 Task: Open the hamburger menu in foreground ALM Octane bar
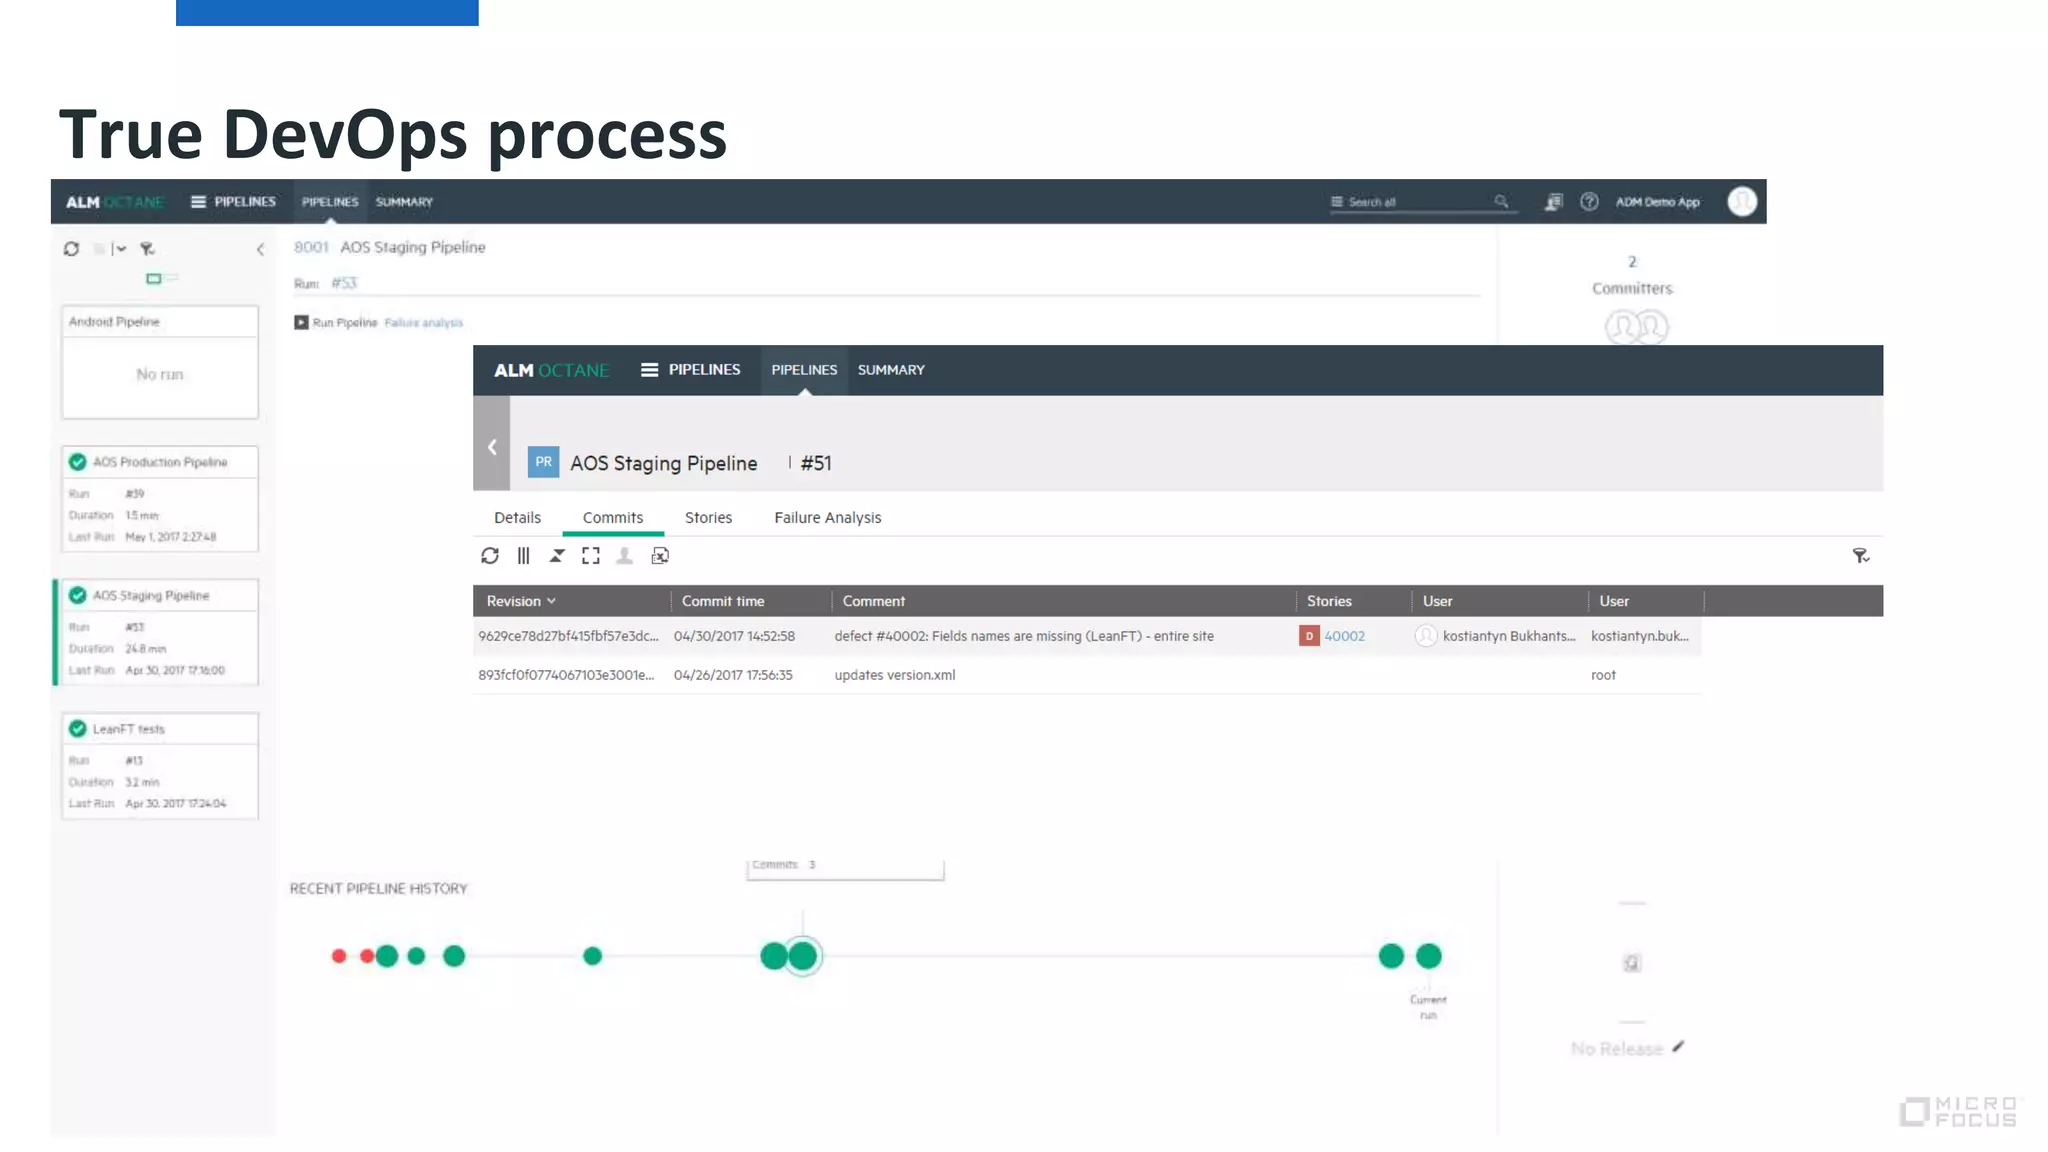click(649, 370)
